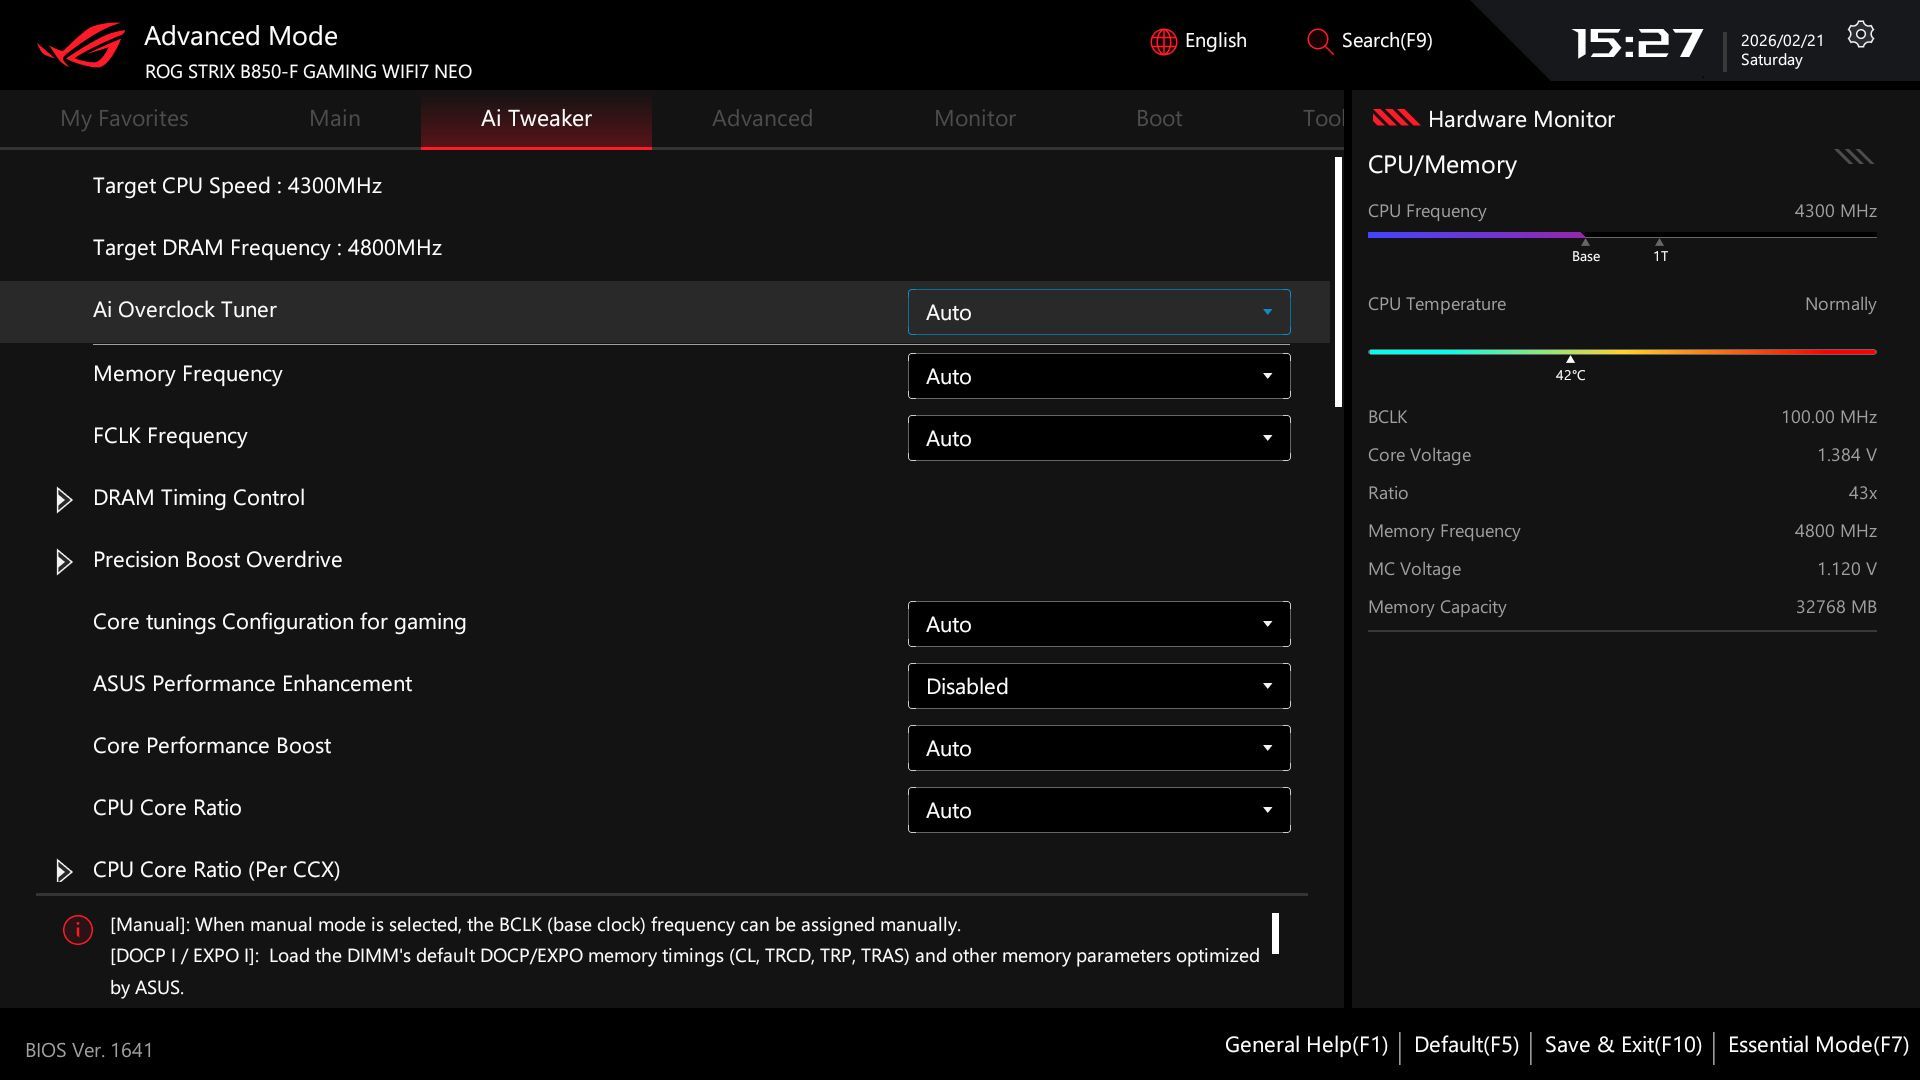Click the Ratio 43x value

click(1862, 493)
